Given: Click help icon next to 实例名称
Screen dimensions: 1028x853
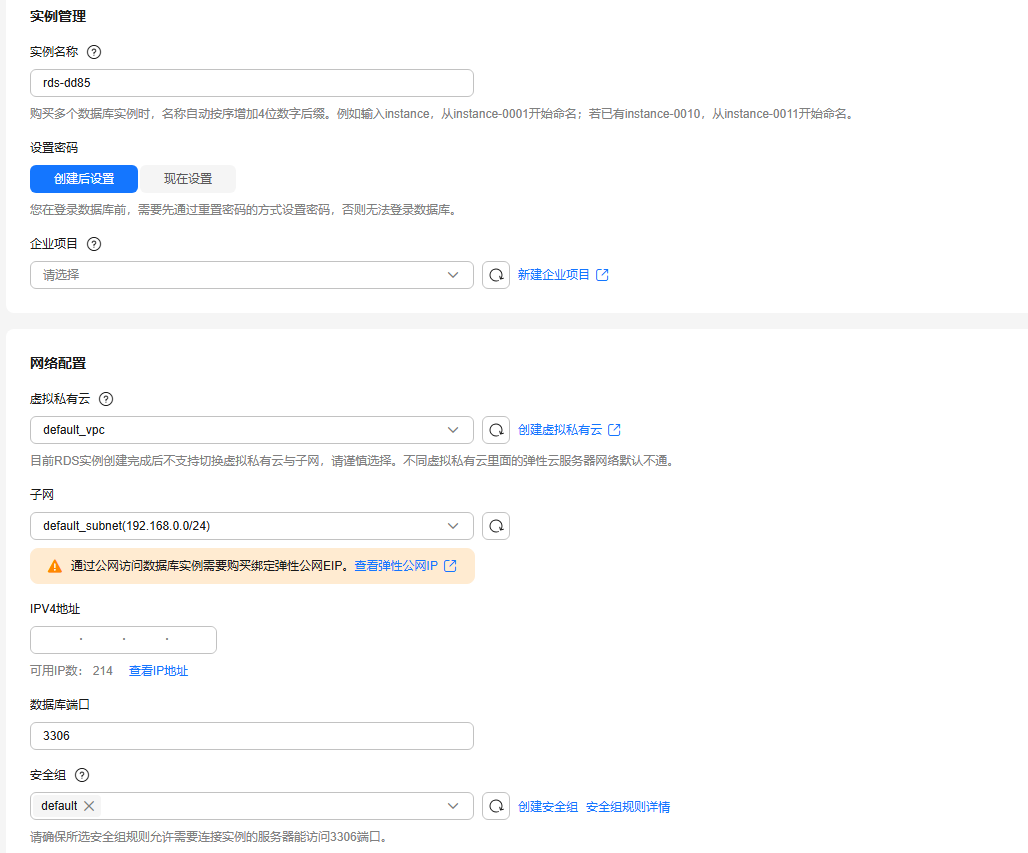Looking at the screenshot, I should pos(95,52).
